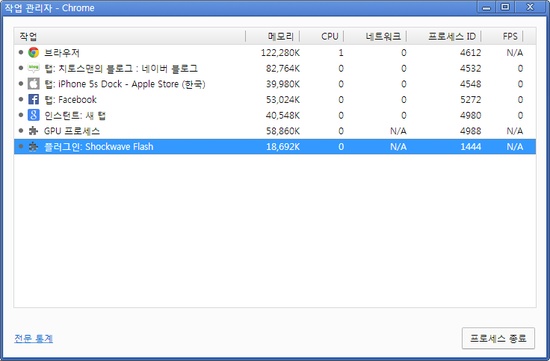The width and height of the screenshot is (550, 361).
Task: Click memory value 39,980K
Action: coord(283,84)
